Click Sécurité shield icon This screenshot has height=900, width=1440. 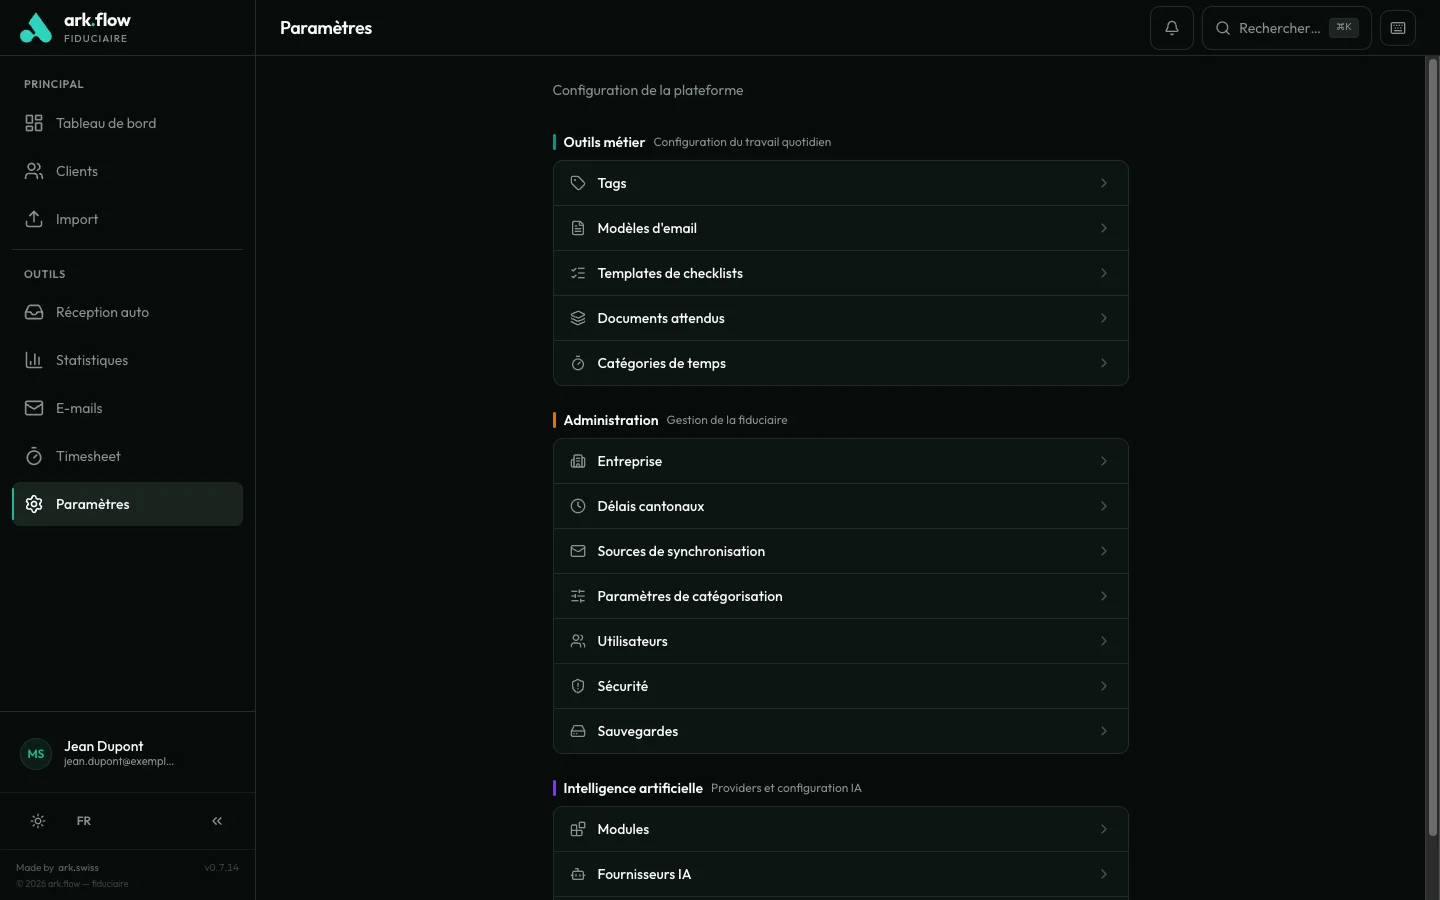pos(578,686)
